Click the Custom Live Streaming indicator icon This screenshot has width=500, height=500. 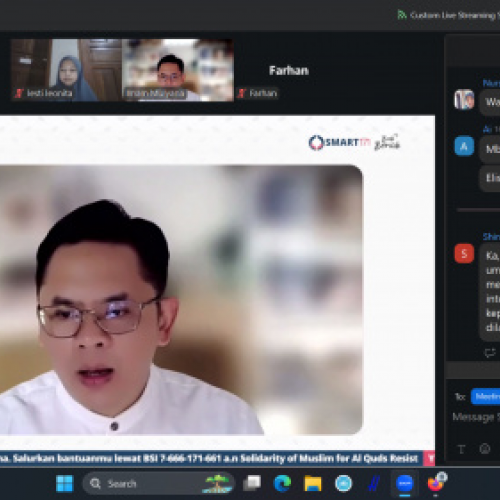coord(402,15)
